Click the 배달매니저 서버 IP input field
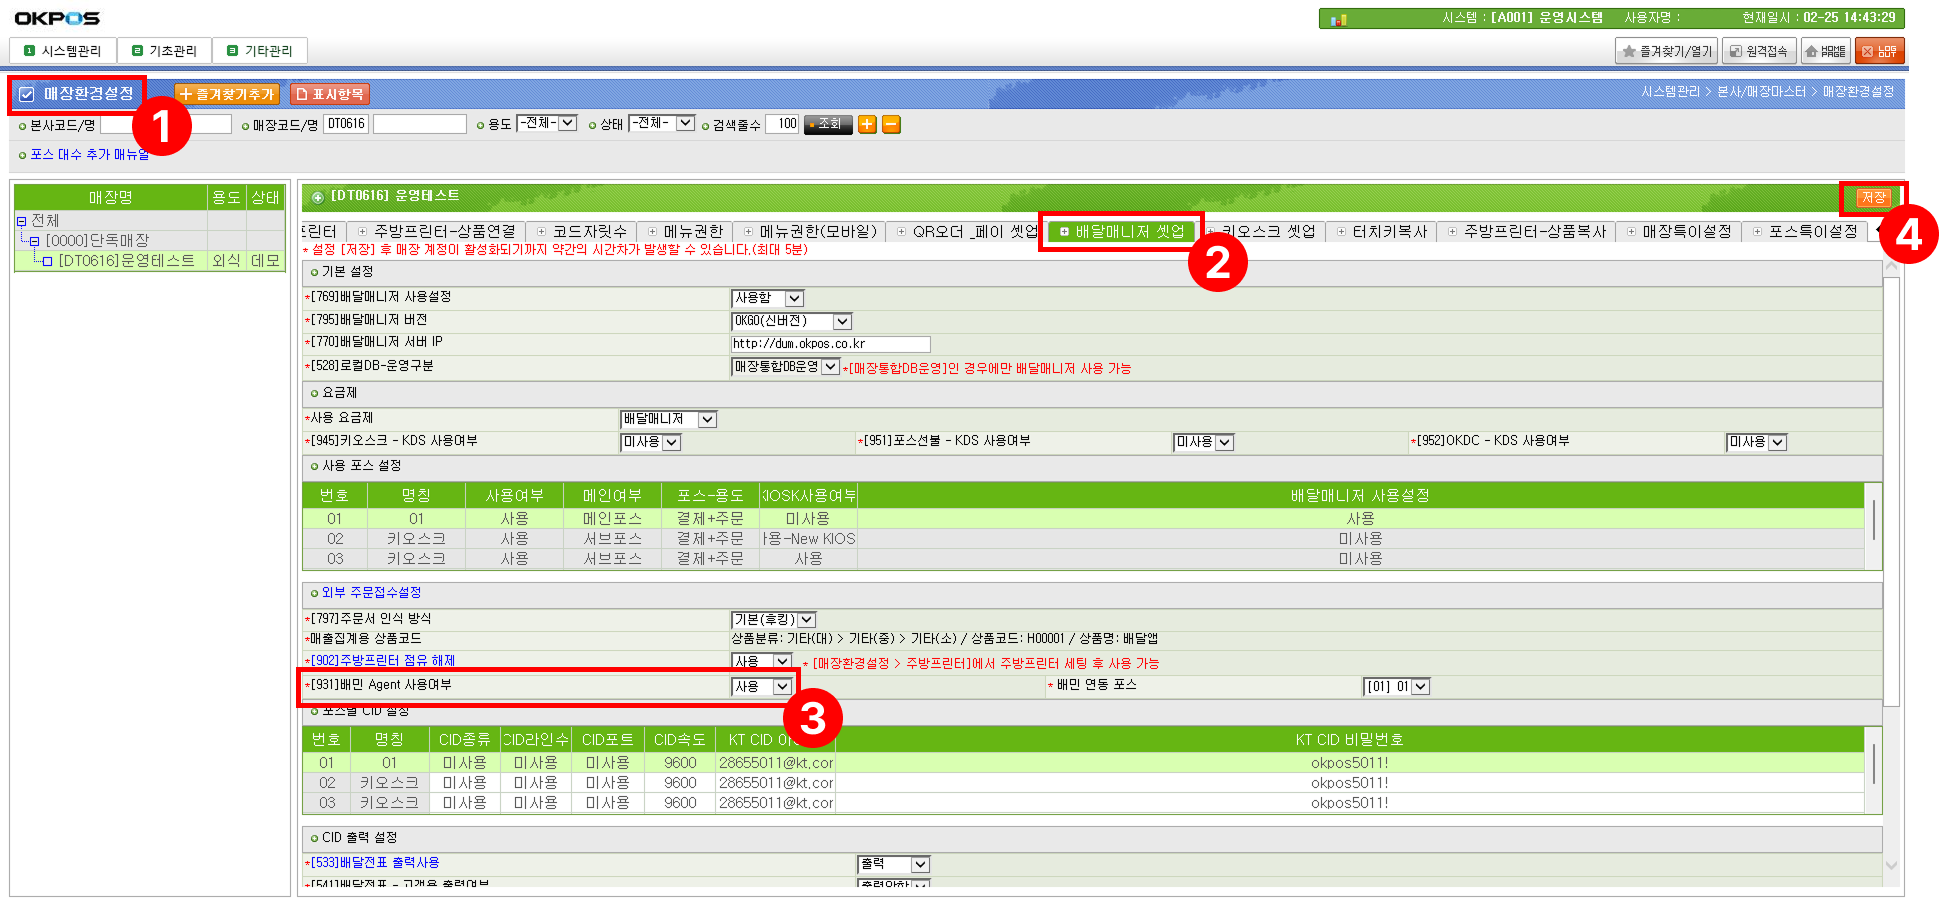1939x900 pixels. [x=830, y=344]
